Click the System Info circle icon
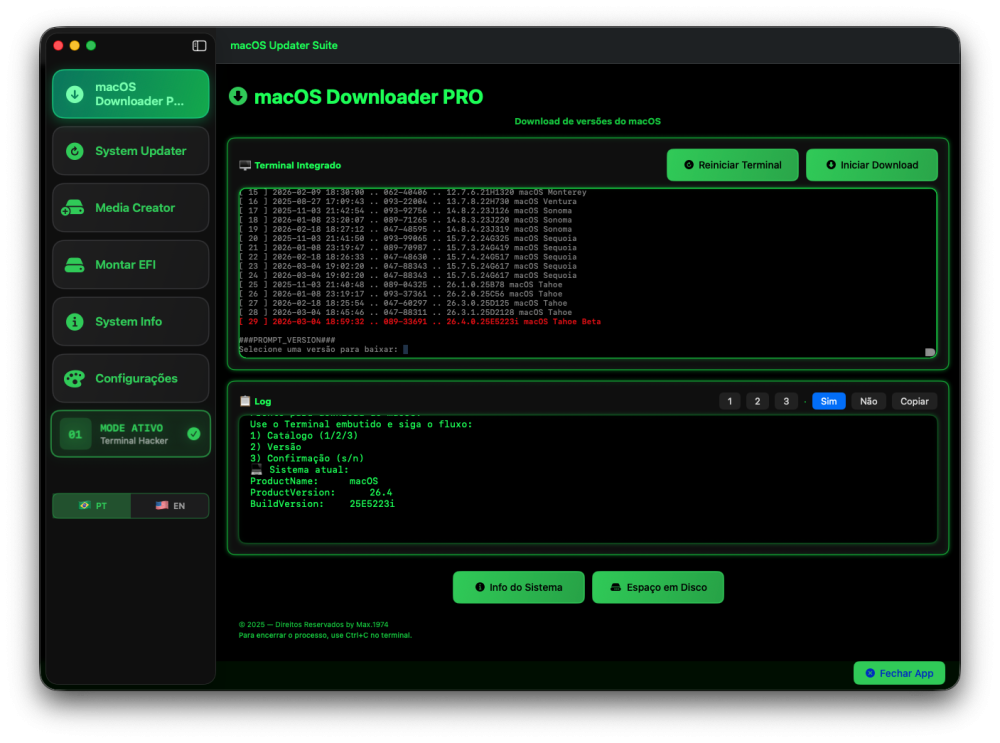 pyautogui.click(x=75, y=321)
